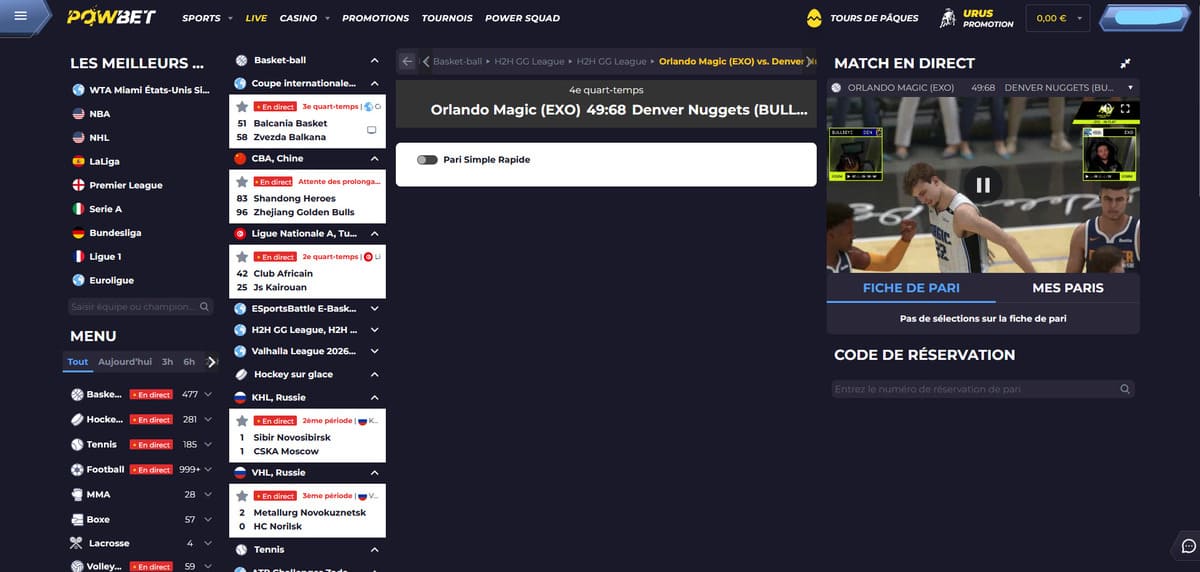
Task: Select the 3h time filter tab
Action: tap(167, 362)
